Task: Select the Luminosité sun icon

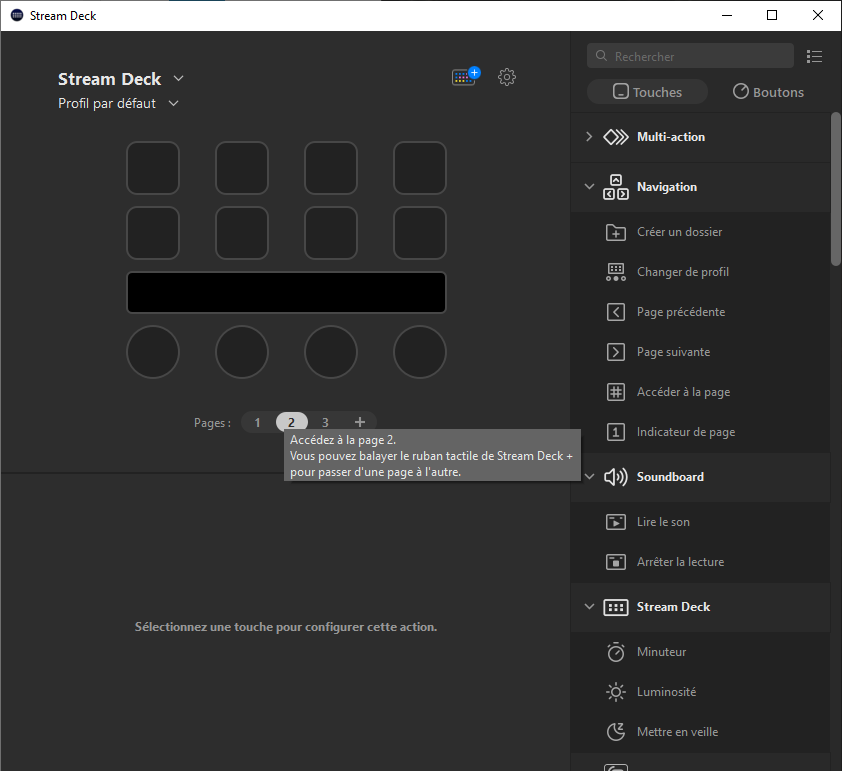Action: point(616,692)
